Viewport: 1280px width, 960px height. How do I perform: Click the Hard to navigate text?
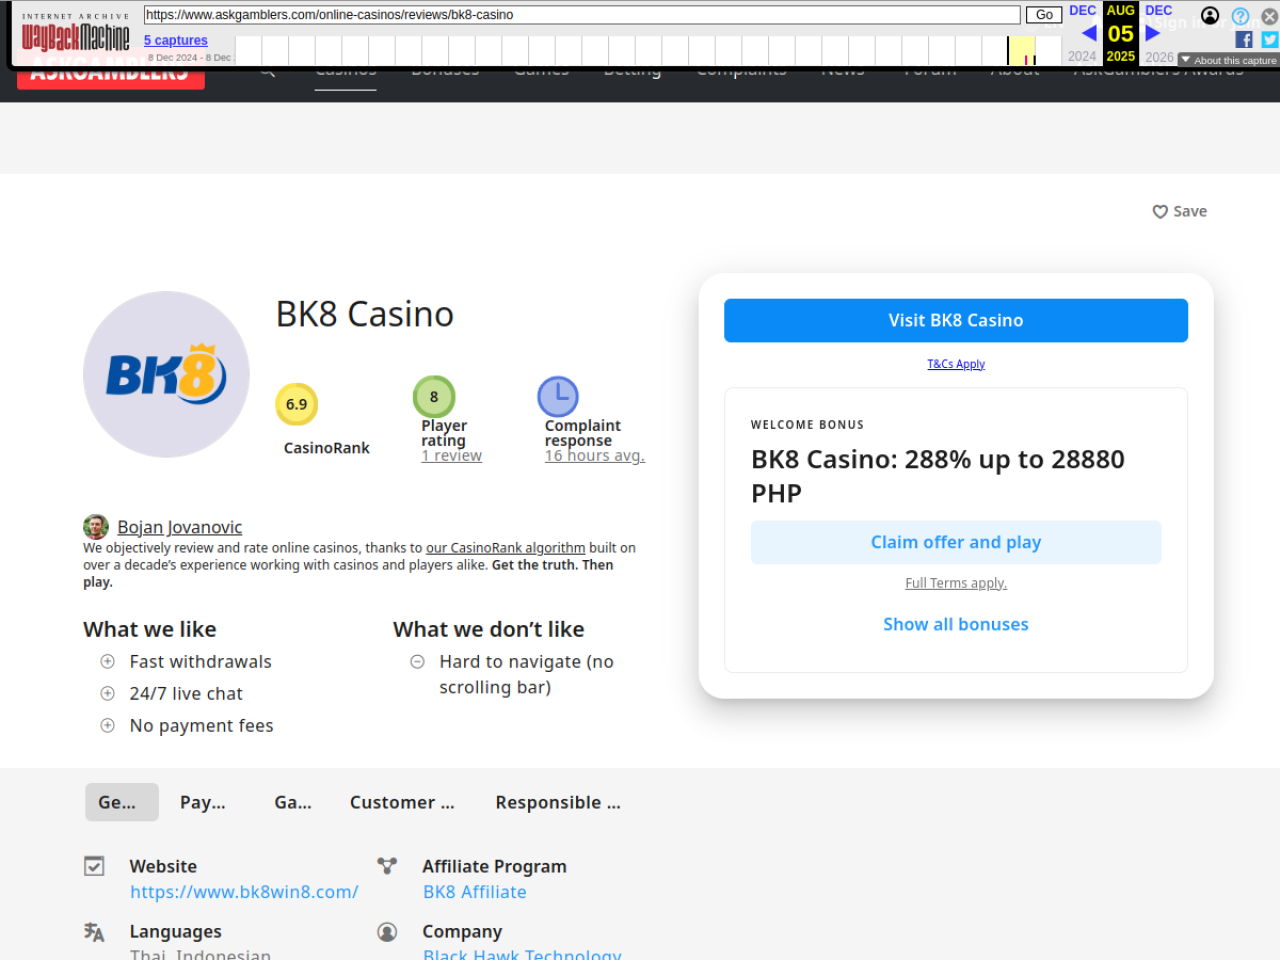[527, 675]
